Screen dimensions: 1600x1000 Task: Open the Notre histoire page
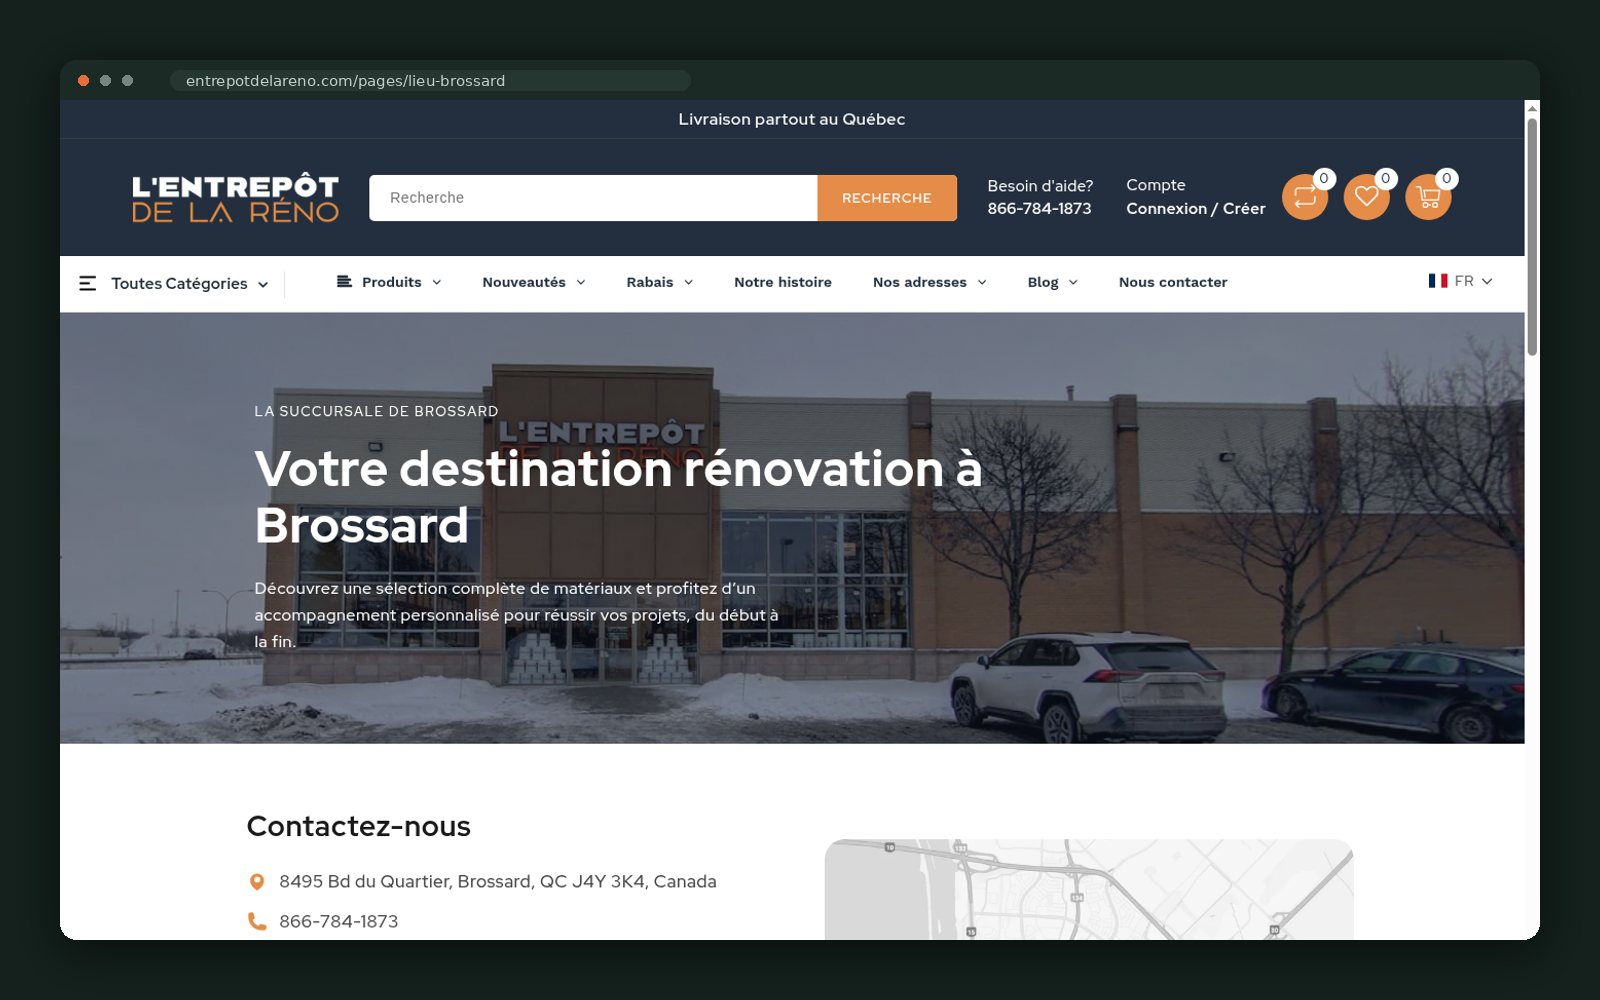pyautogui.click(x=783, y=283)
